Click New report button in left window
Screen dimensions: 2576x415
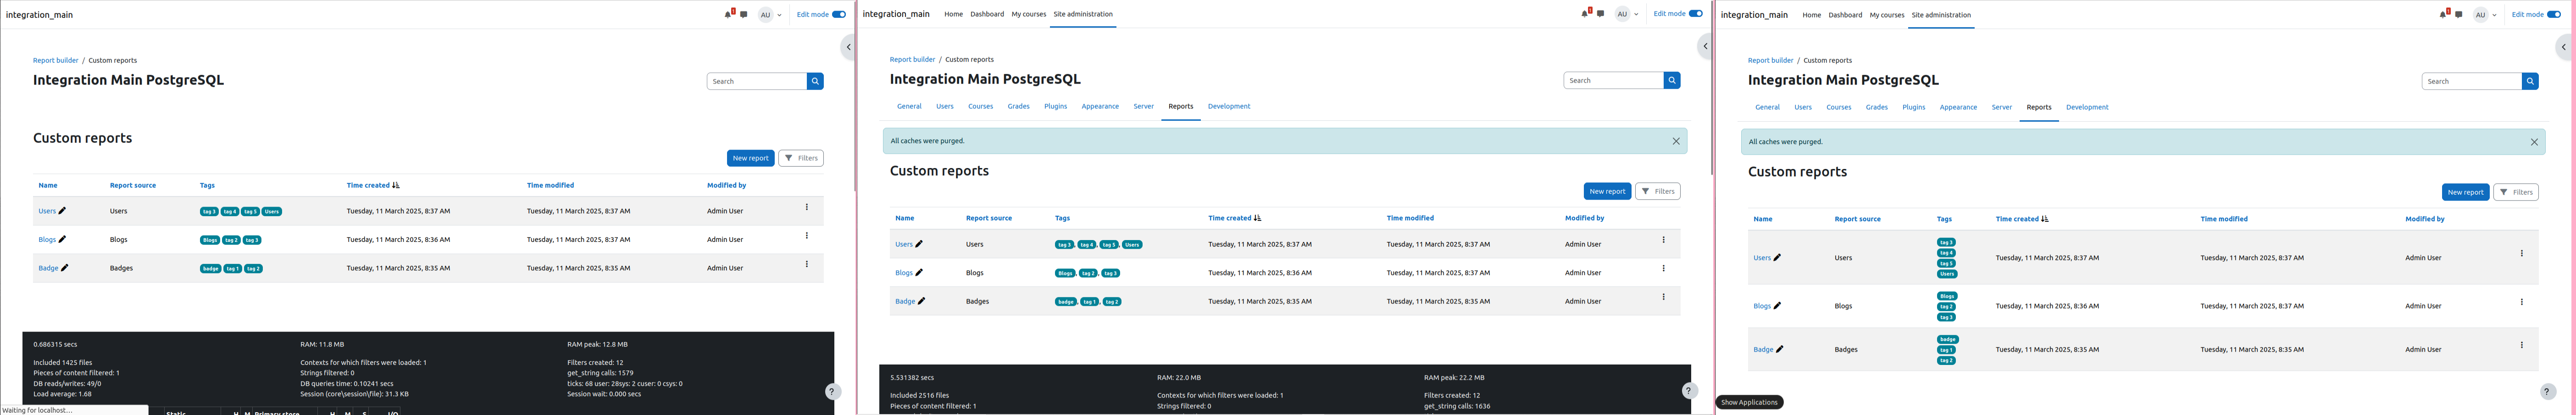tap(750, 158)
